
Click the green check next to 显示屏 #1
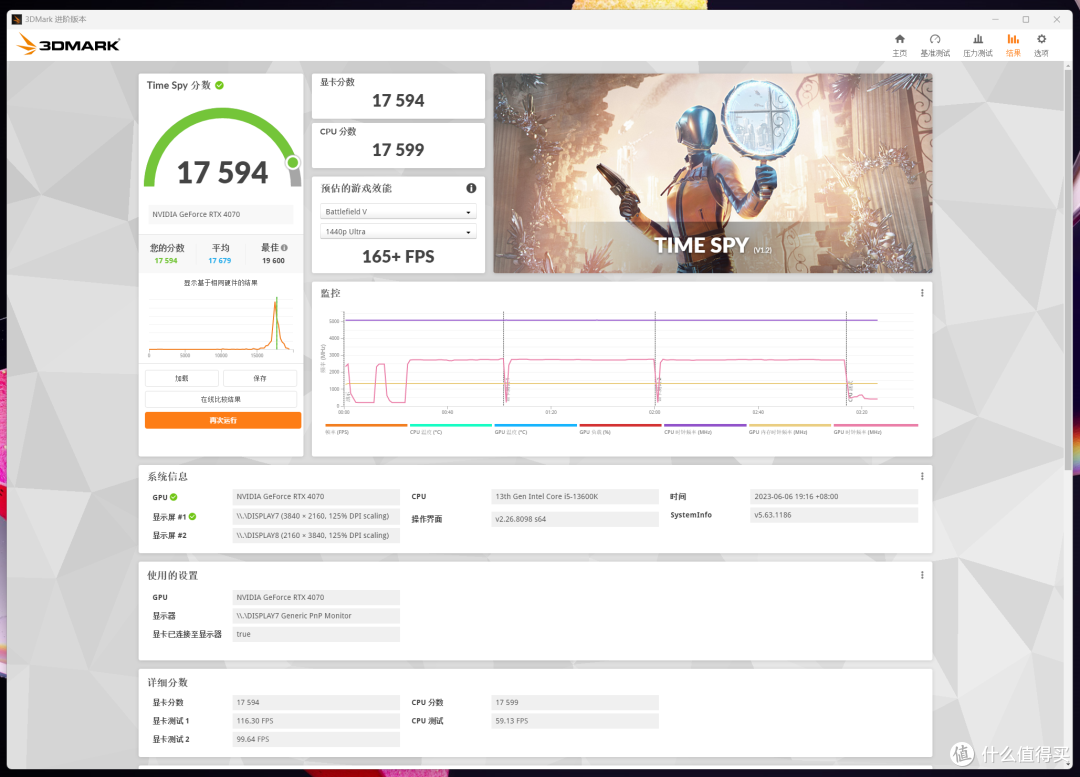(x=192, y=517)
